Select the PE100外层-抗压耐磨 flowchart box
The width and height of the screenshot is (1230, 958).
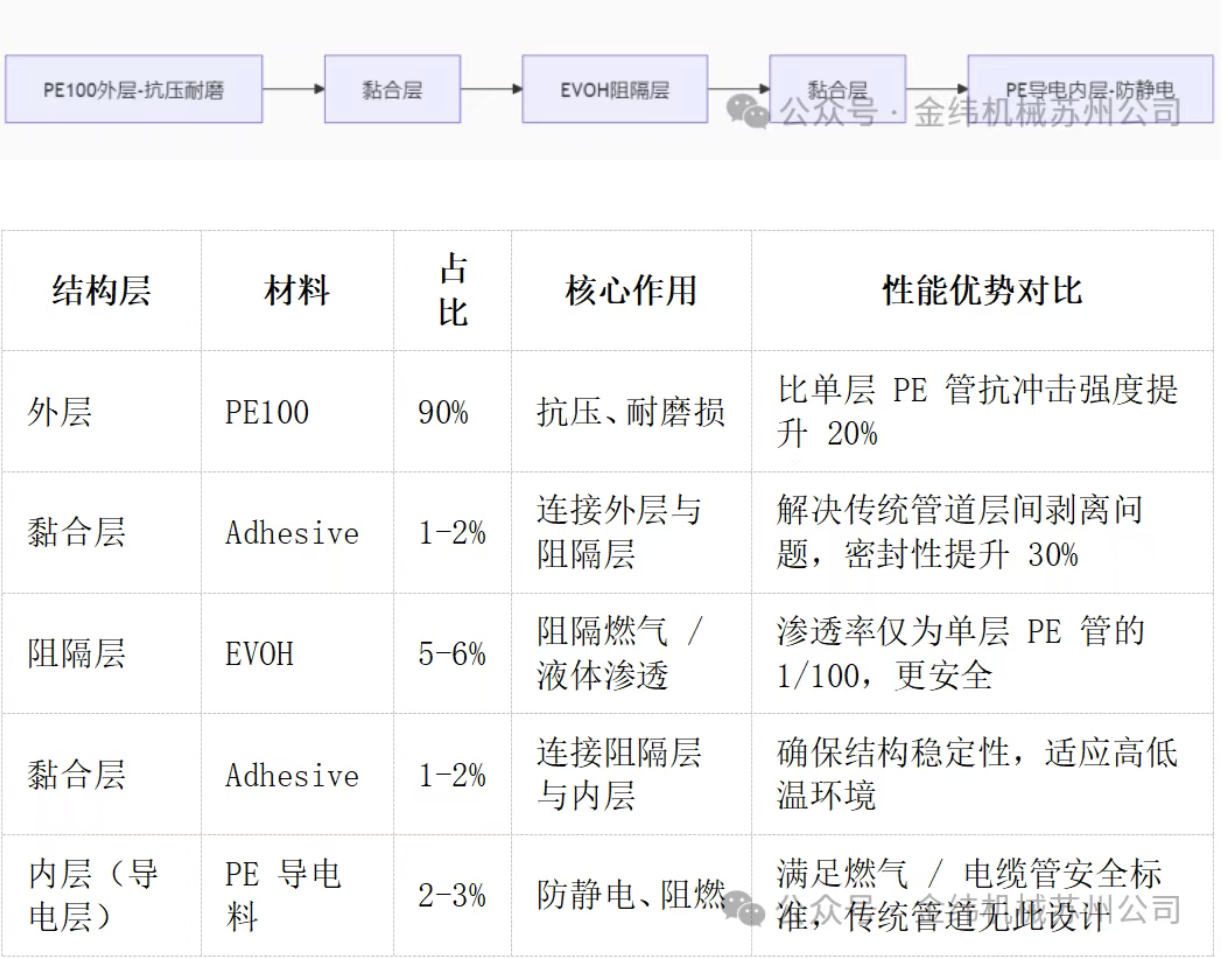[x=134, y=89]
